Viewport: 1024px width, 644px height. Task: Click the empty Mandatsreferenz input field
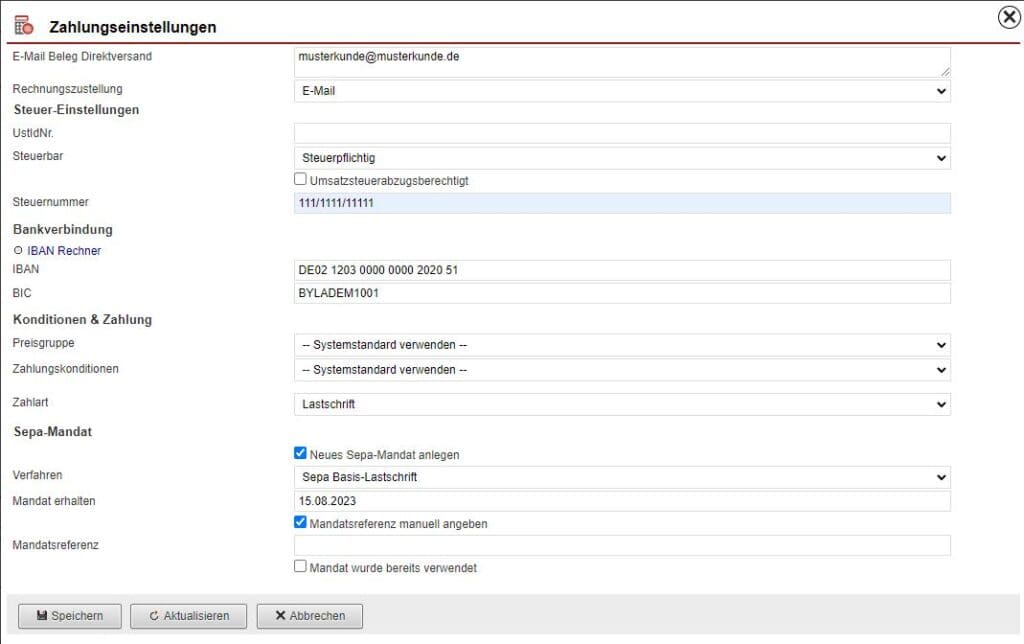click(x=620, y=544)
